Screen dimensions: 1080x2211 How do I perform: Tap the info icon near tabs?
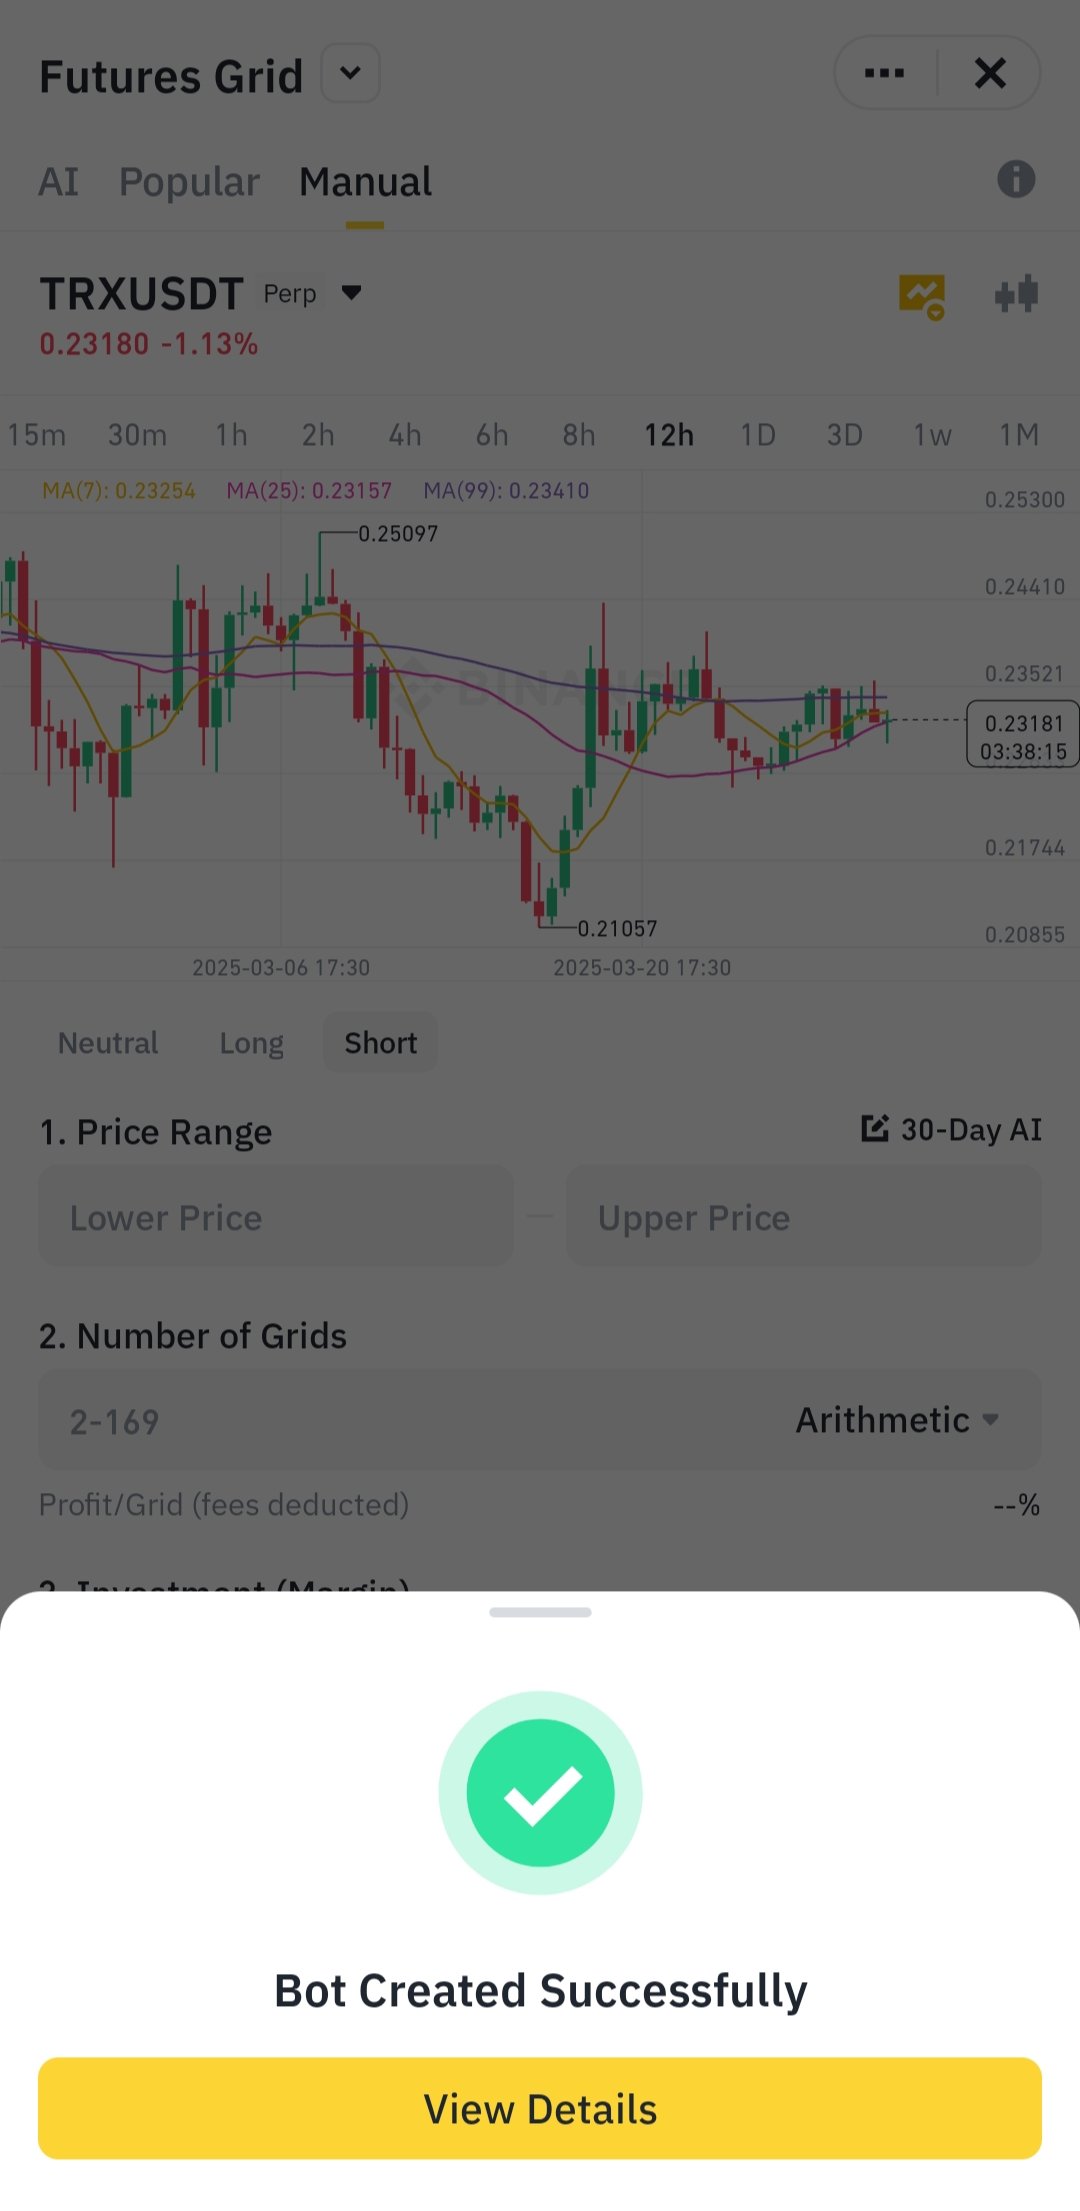click(1016, 180)
